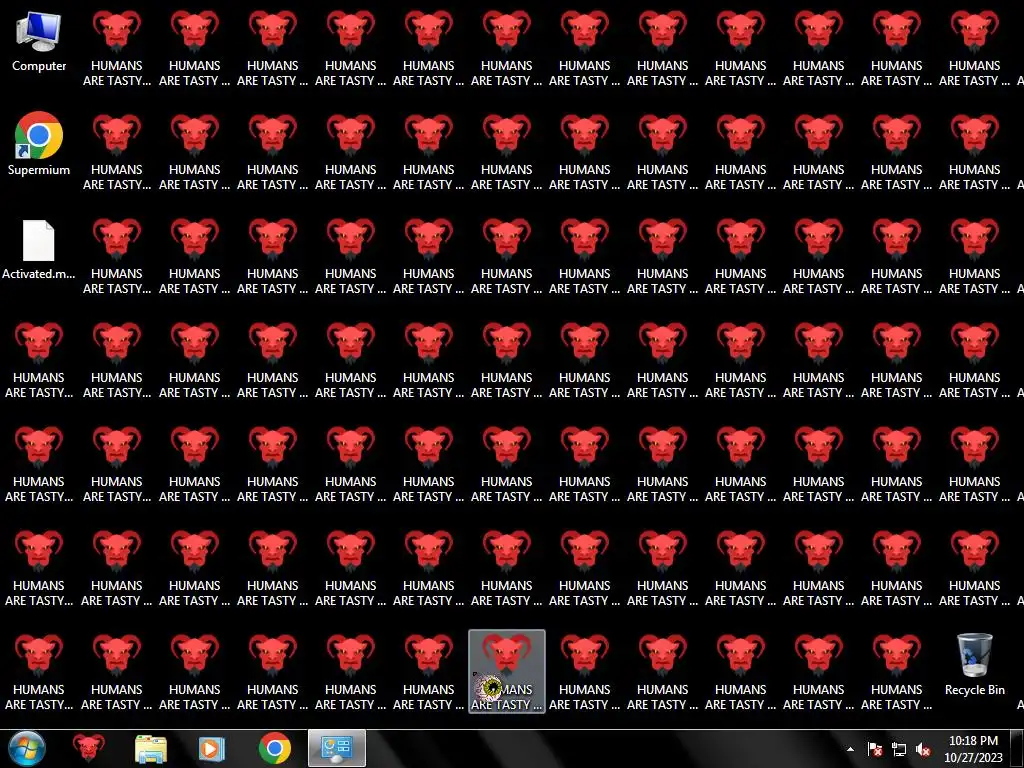This screenshot has height=768, width=1024.
Task: Open the Action Center flag icon
Action: click(875, 749)
